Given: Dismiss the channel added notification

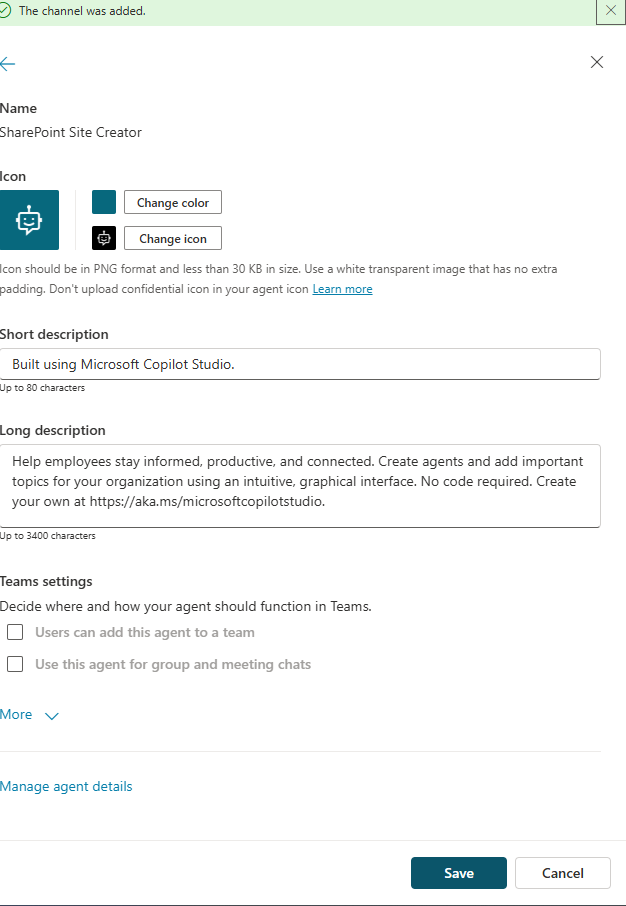Looking at the screenshot, I should [610, 10].
